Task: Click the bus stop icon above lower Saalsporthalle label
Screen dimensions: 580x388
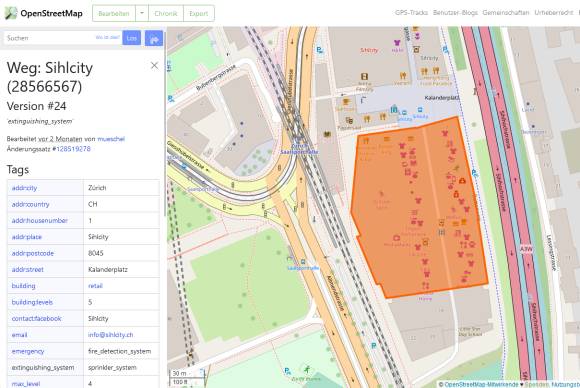Action: coord(303,262)
